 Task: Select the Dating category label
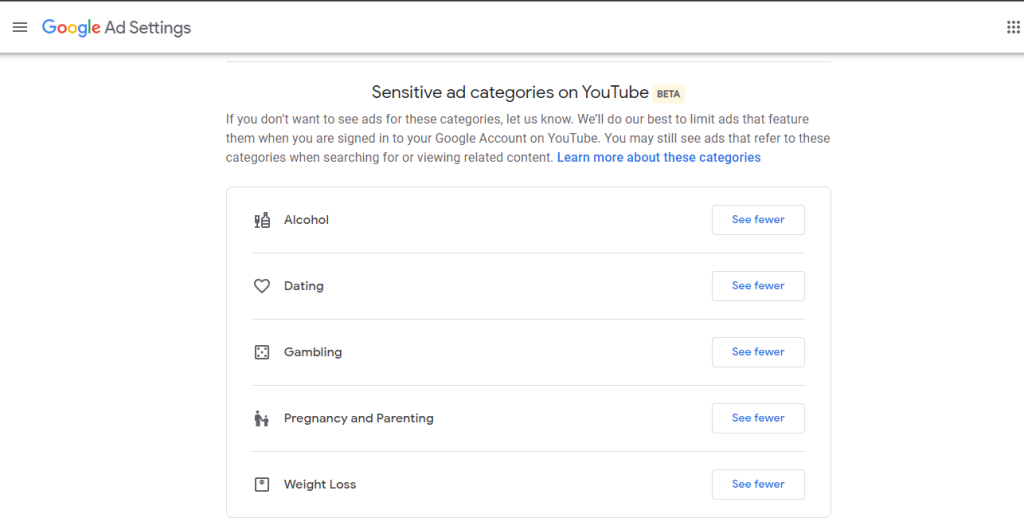point(303,286)
